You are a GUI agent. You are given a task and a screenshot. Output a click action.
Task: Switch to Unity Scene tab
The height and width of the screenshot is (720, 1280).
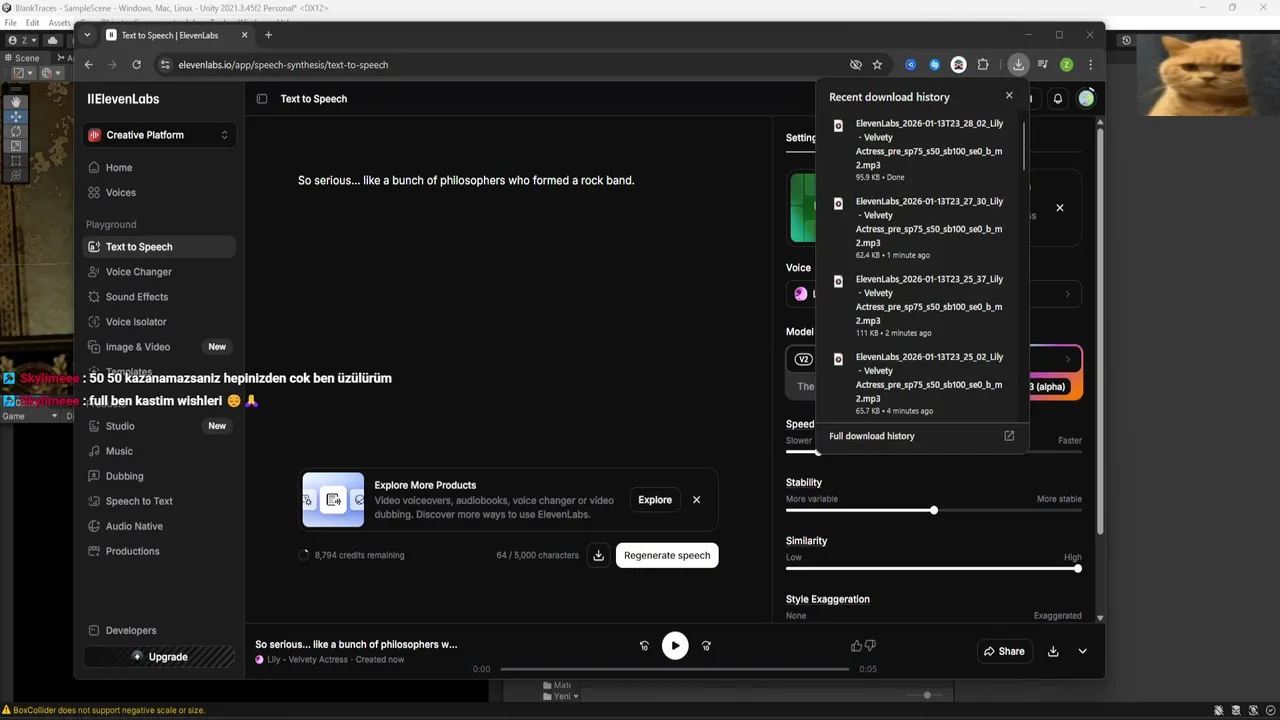point(23,58)
